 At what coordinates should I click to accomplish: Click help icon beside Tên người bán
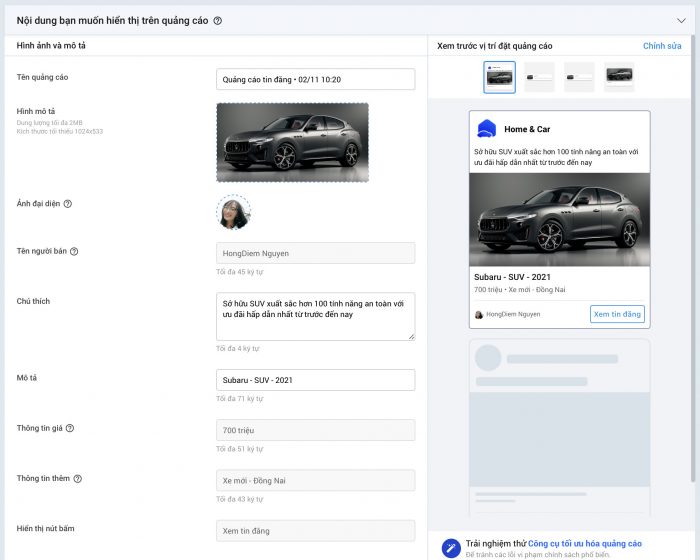(x=74, y=251)
